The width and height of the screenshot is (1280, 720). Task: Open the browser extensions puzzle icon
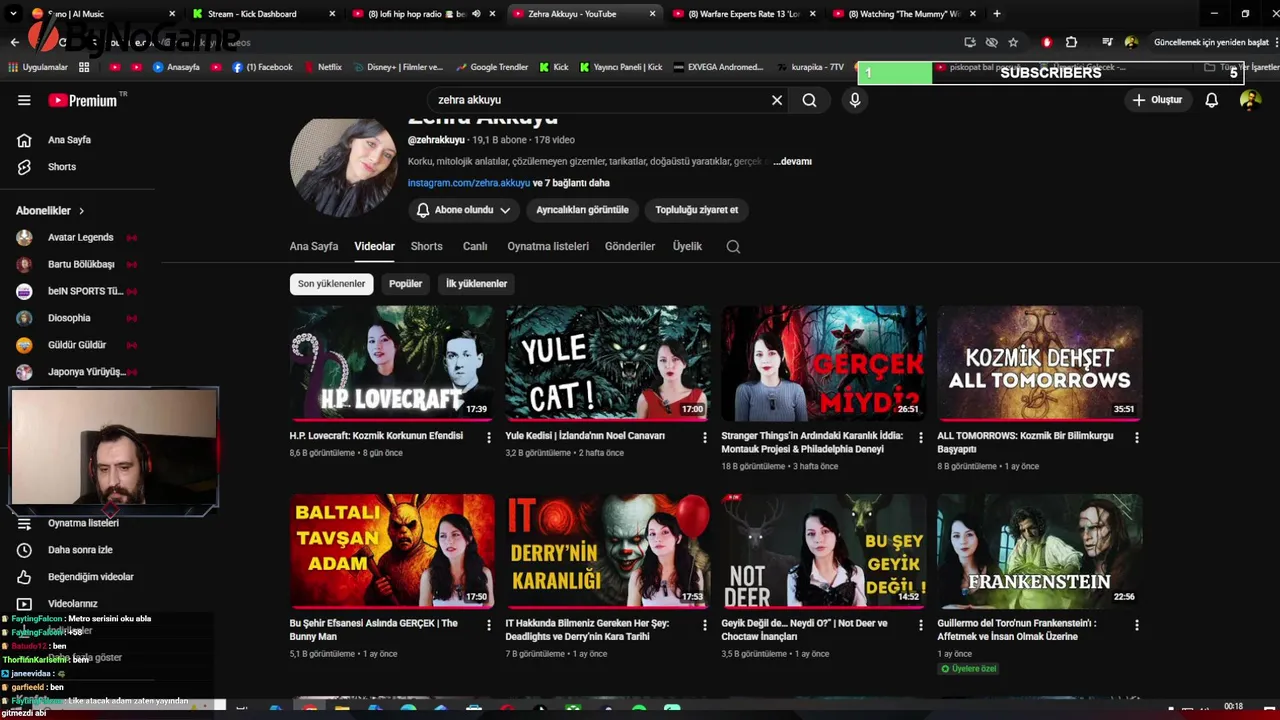pos(1071,42)
